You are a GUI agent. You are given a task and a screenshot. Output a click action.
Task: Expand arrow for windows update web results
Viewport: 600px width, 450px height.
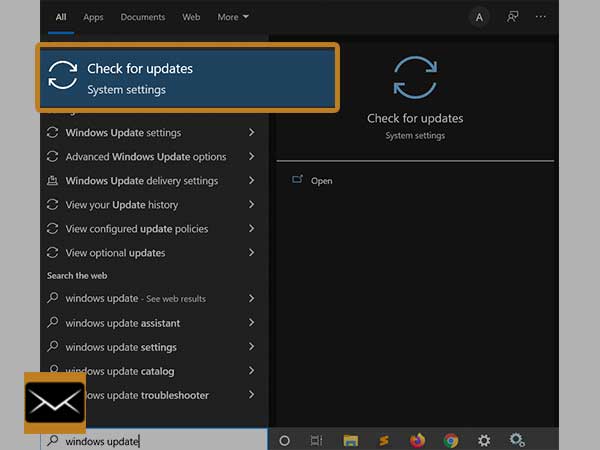tap(251, 298)
